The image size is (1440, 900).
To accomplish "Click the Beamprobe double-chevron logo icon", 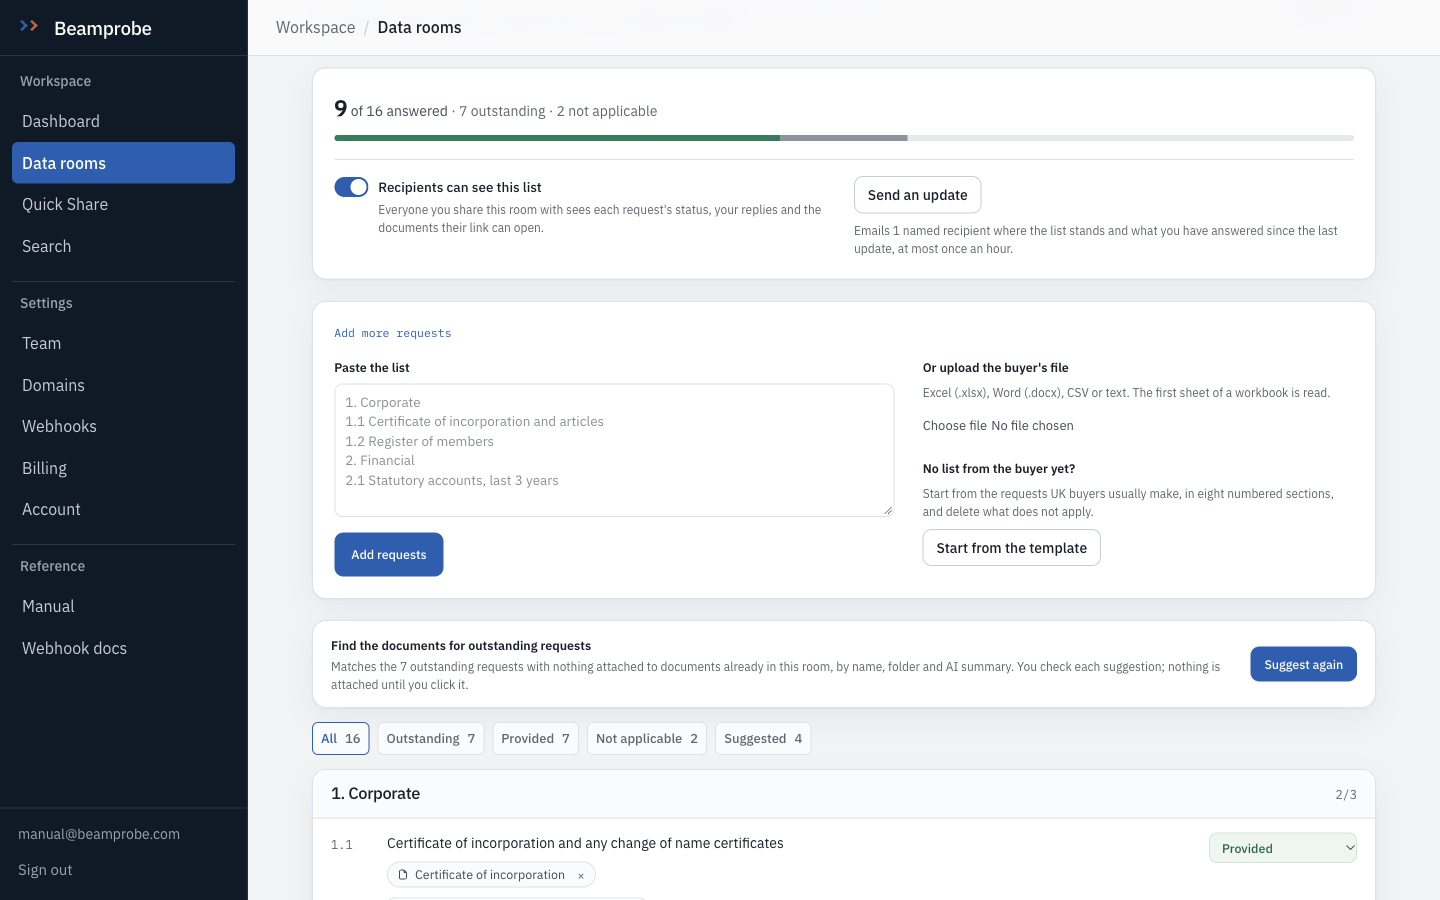I will [29, 27].
